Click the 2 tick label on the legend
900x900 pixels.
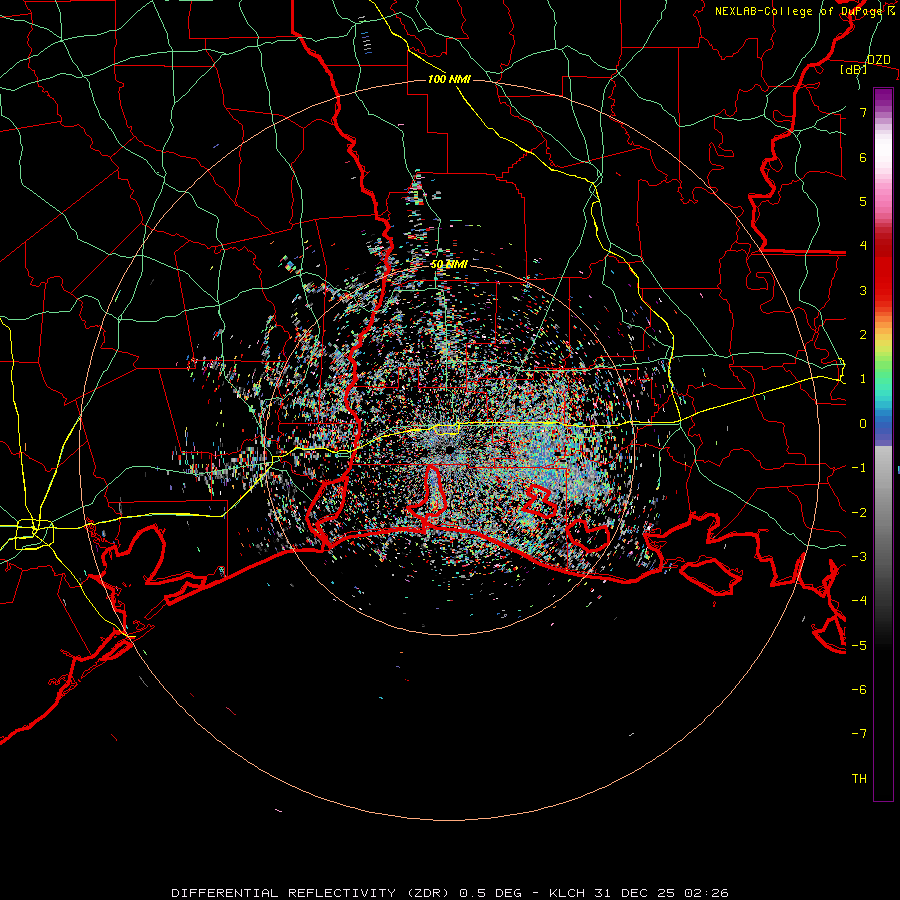pos(863,335)
